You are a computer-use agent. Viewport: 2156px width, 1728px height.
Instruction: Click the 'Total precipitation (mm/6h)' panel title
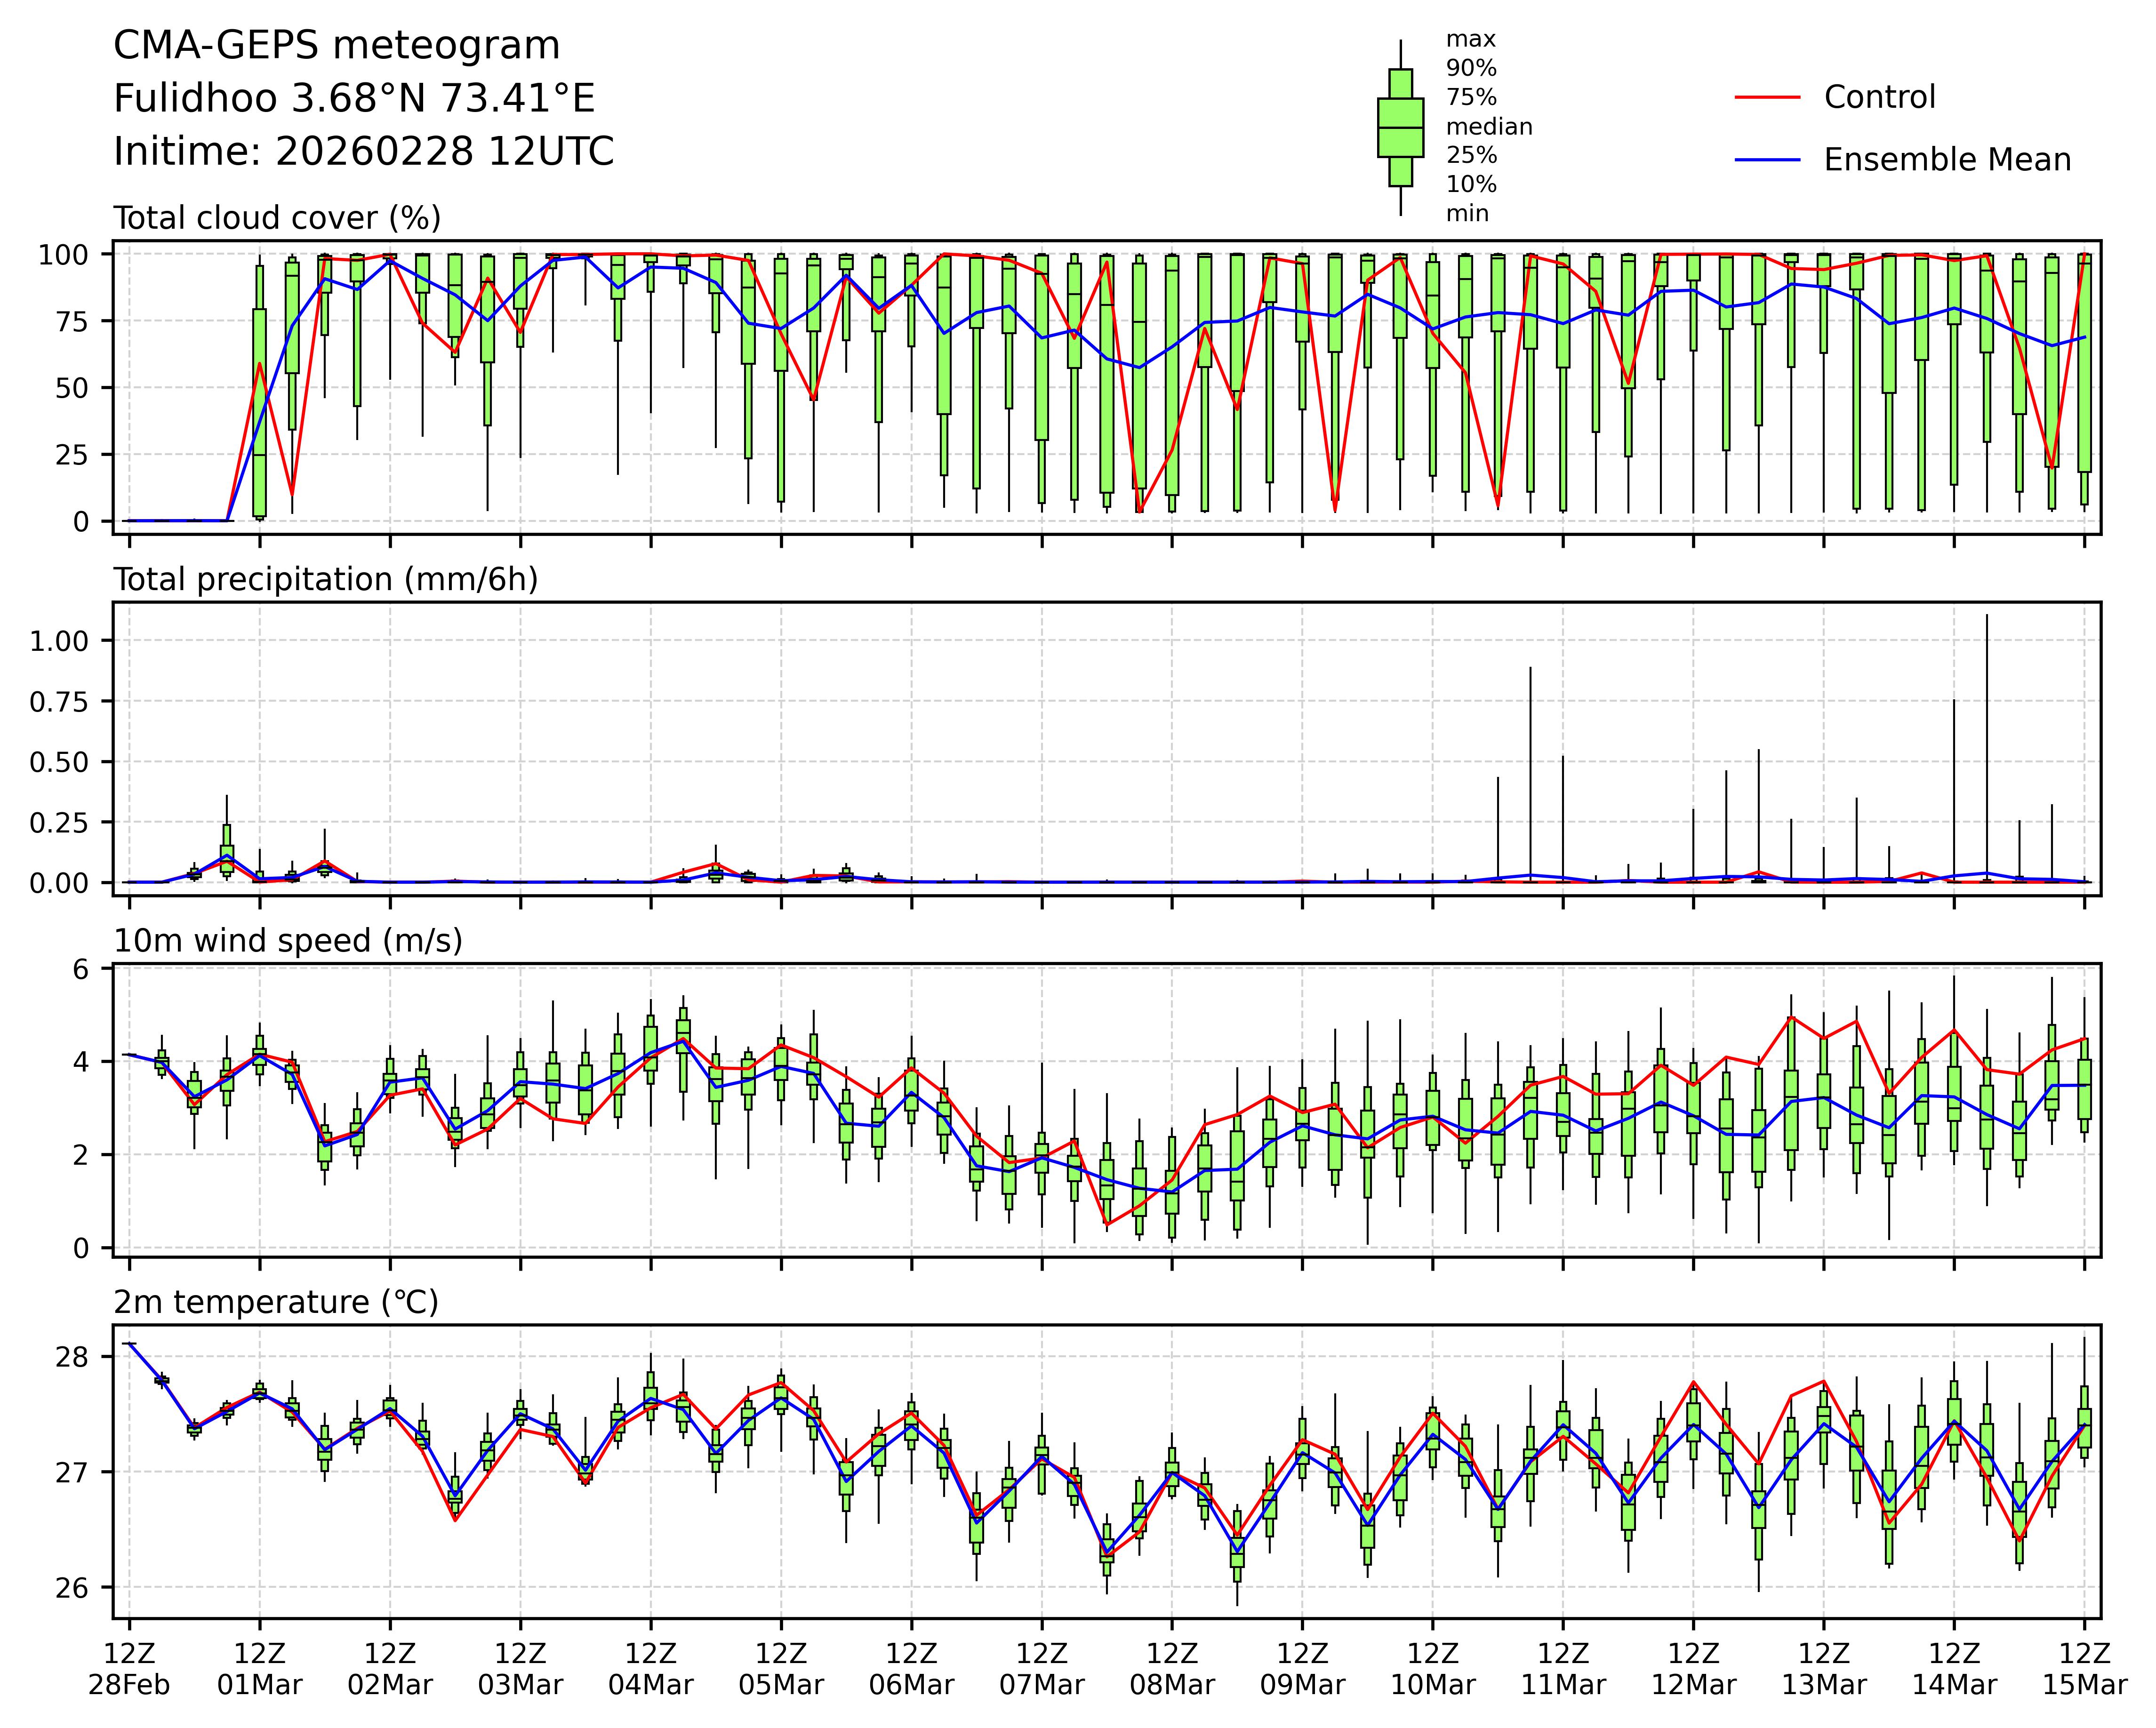click(325, 580)
